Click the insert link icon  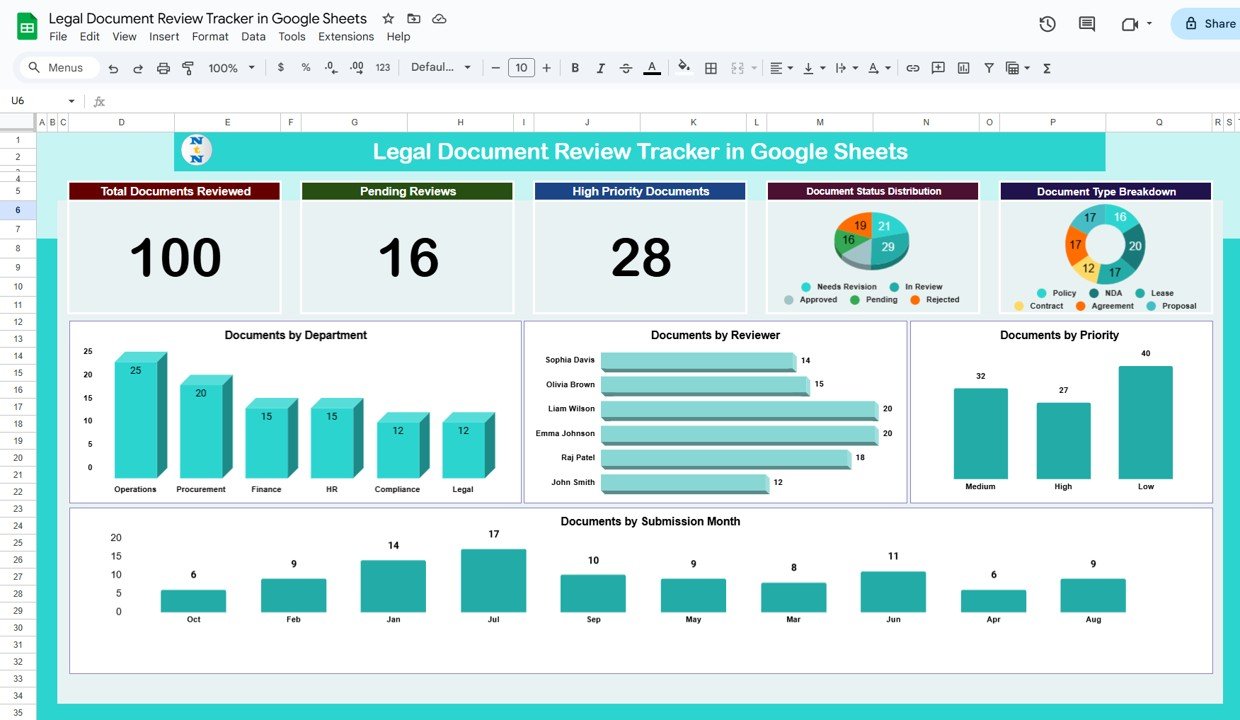(912, 68)
